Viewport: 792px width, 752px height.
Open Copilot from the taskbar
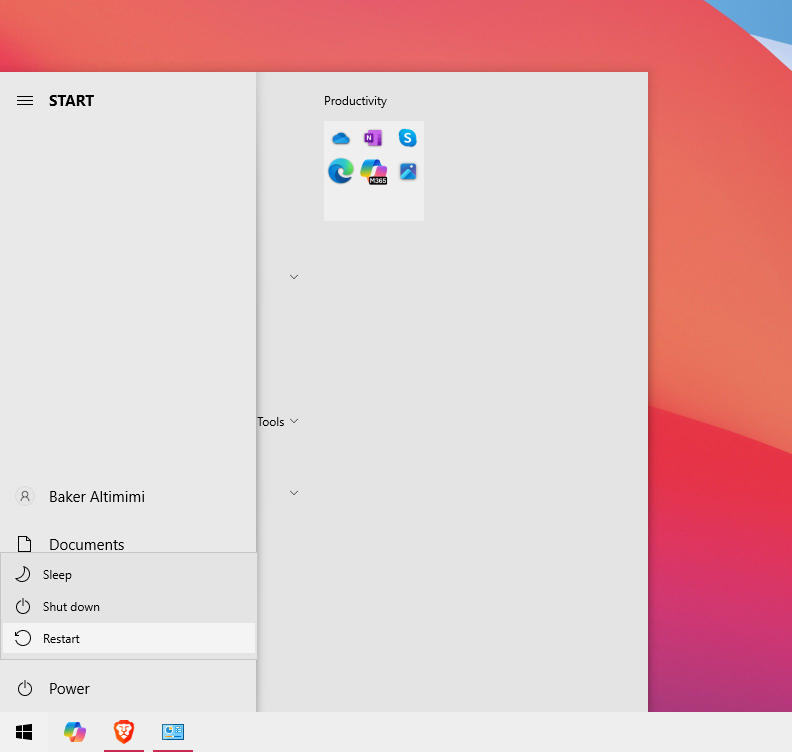click(x=75, y=732)
